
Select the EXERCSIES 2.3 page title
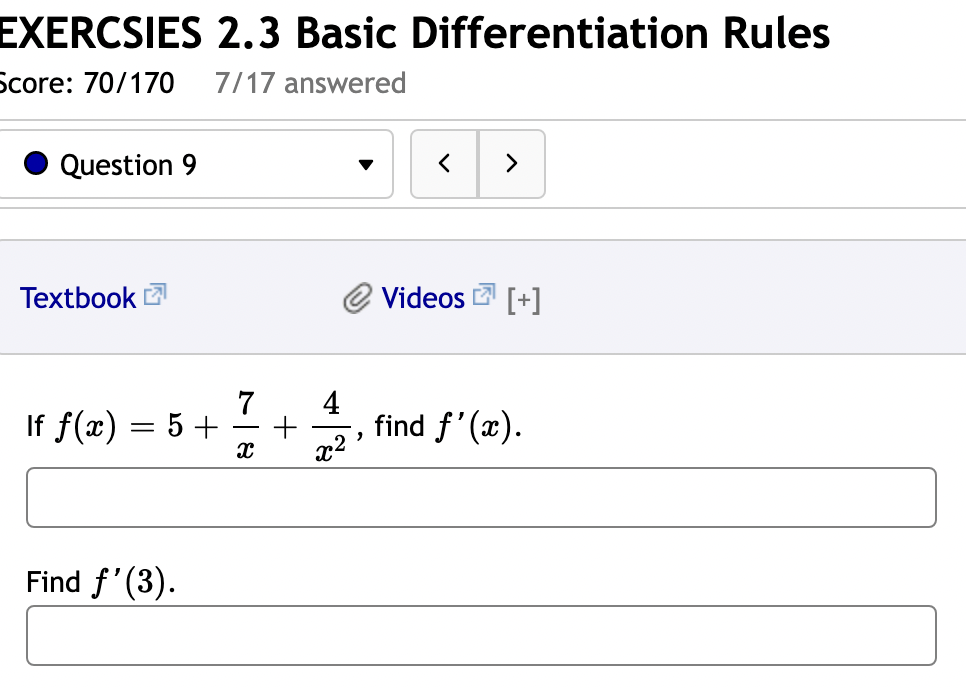(x=415, y=32)
